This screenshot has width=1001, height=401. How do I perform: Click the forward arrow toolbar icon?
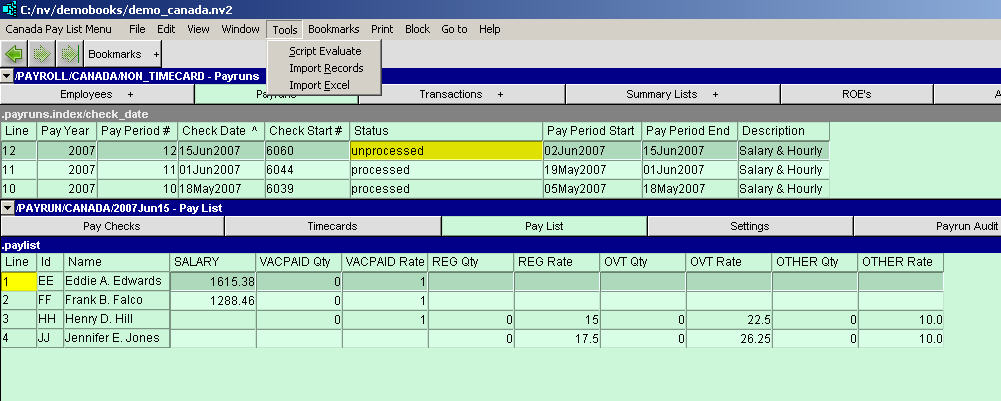pos(42,53)
